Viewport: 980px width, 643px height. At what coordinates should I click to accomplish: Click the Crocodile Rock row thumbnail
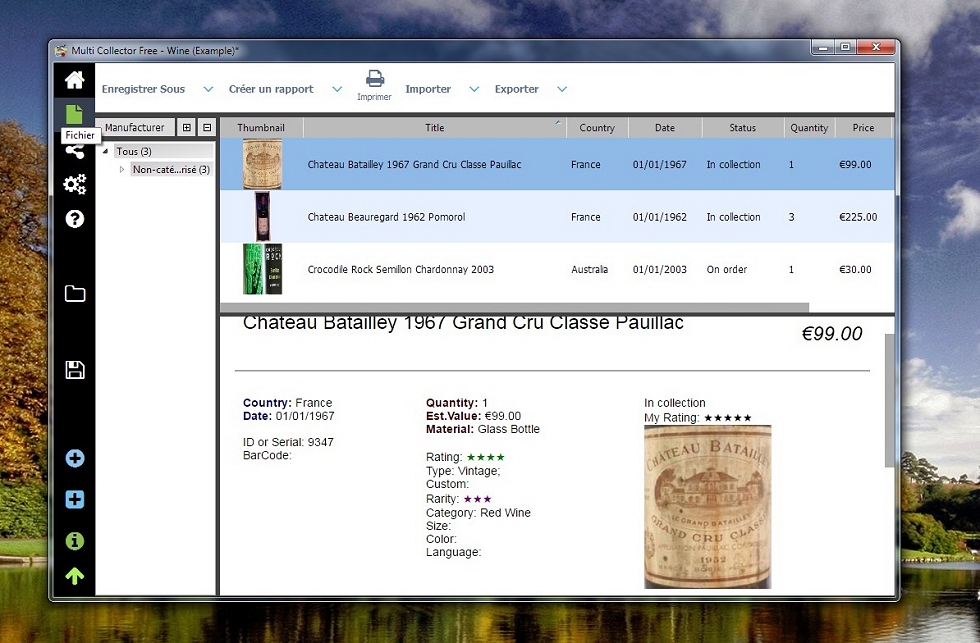pyautogui.click(x=262, y=269)
